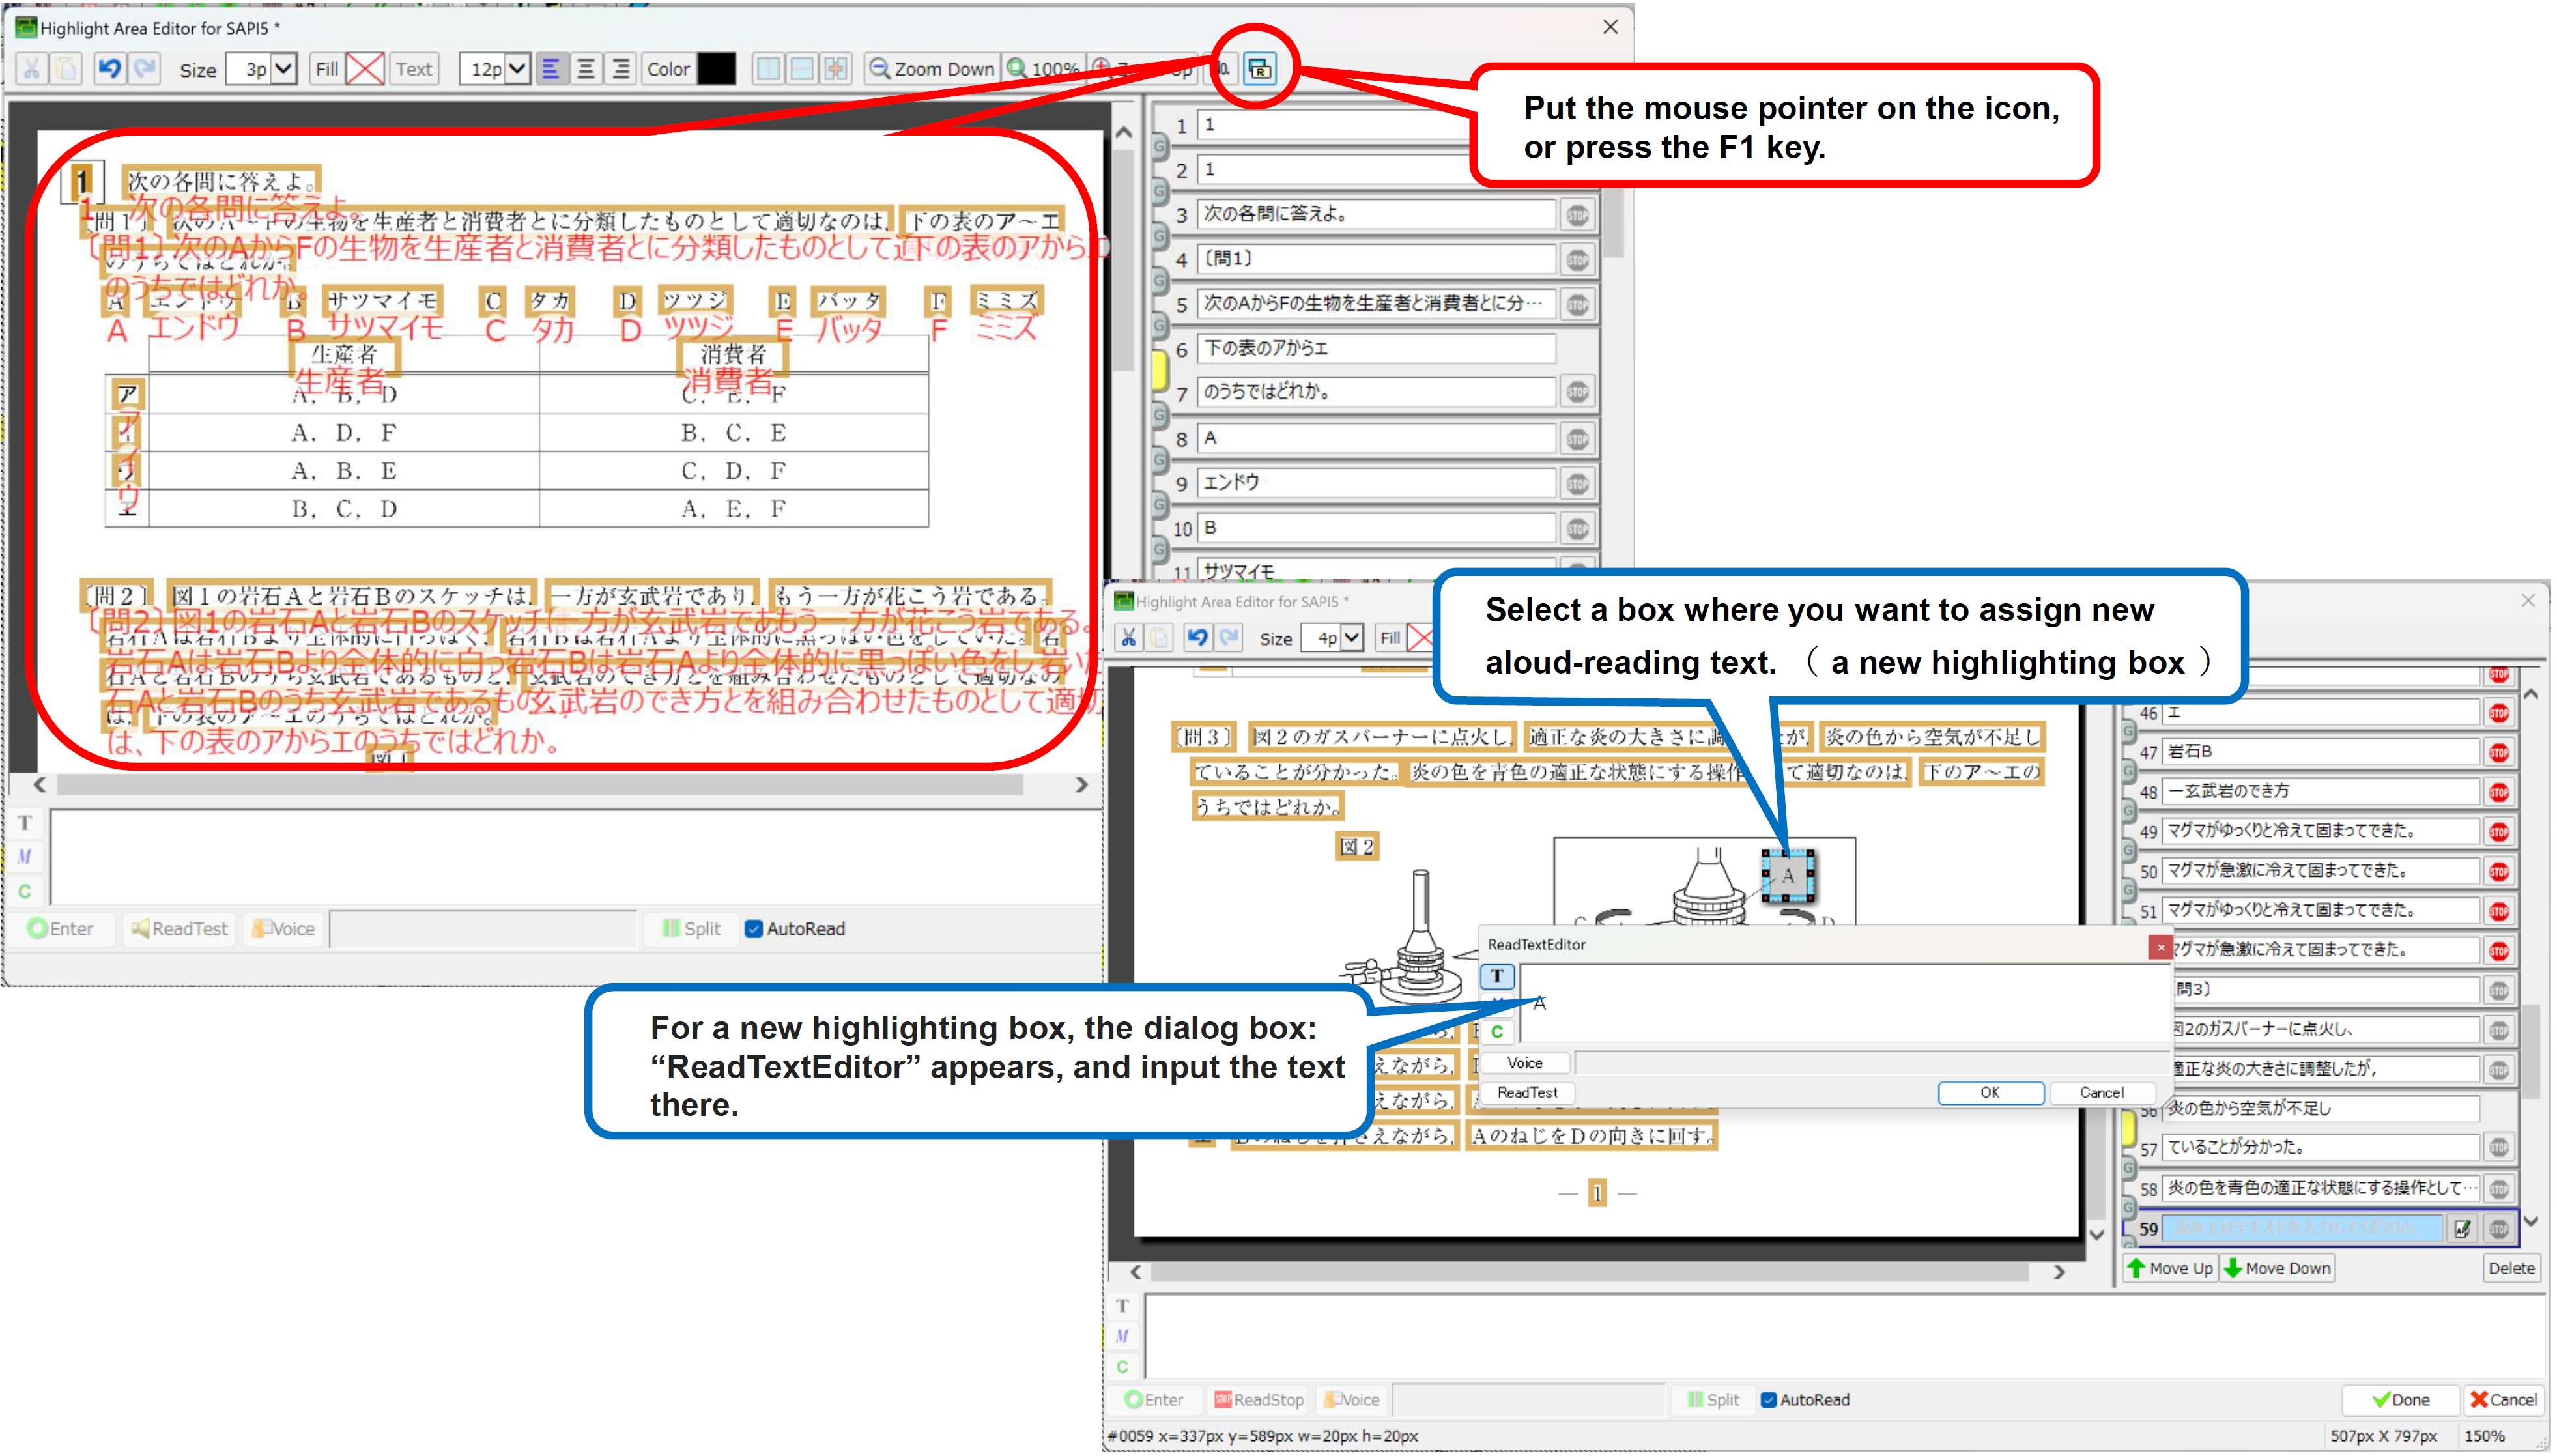2557x1456 pixels.
Task: Click the edit pencil icon on row 59
Action: tap(2463, 1229)
